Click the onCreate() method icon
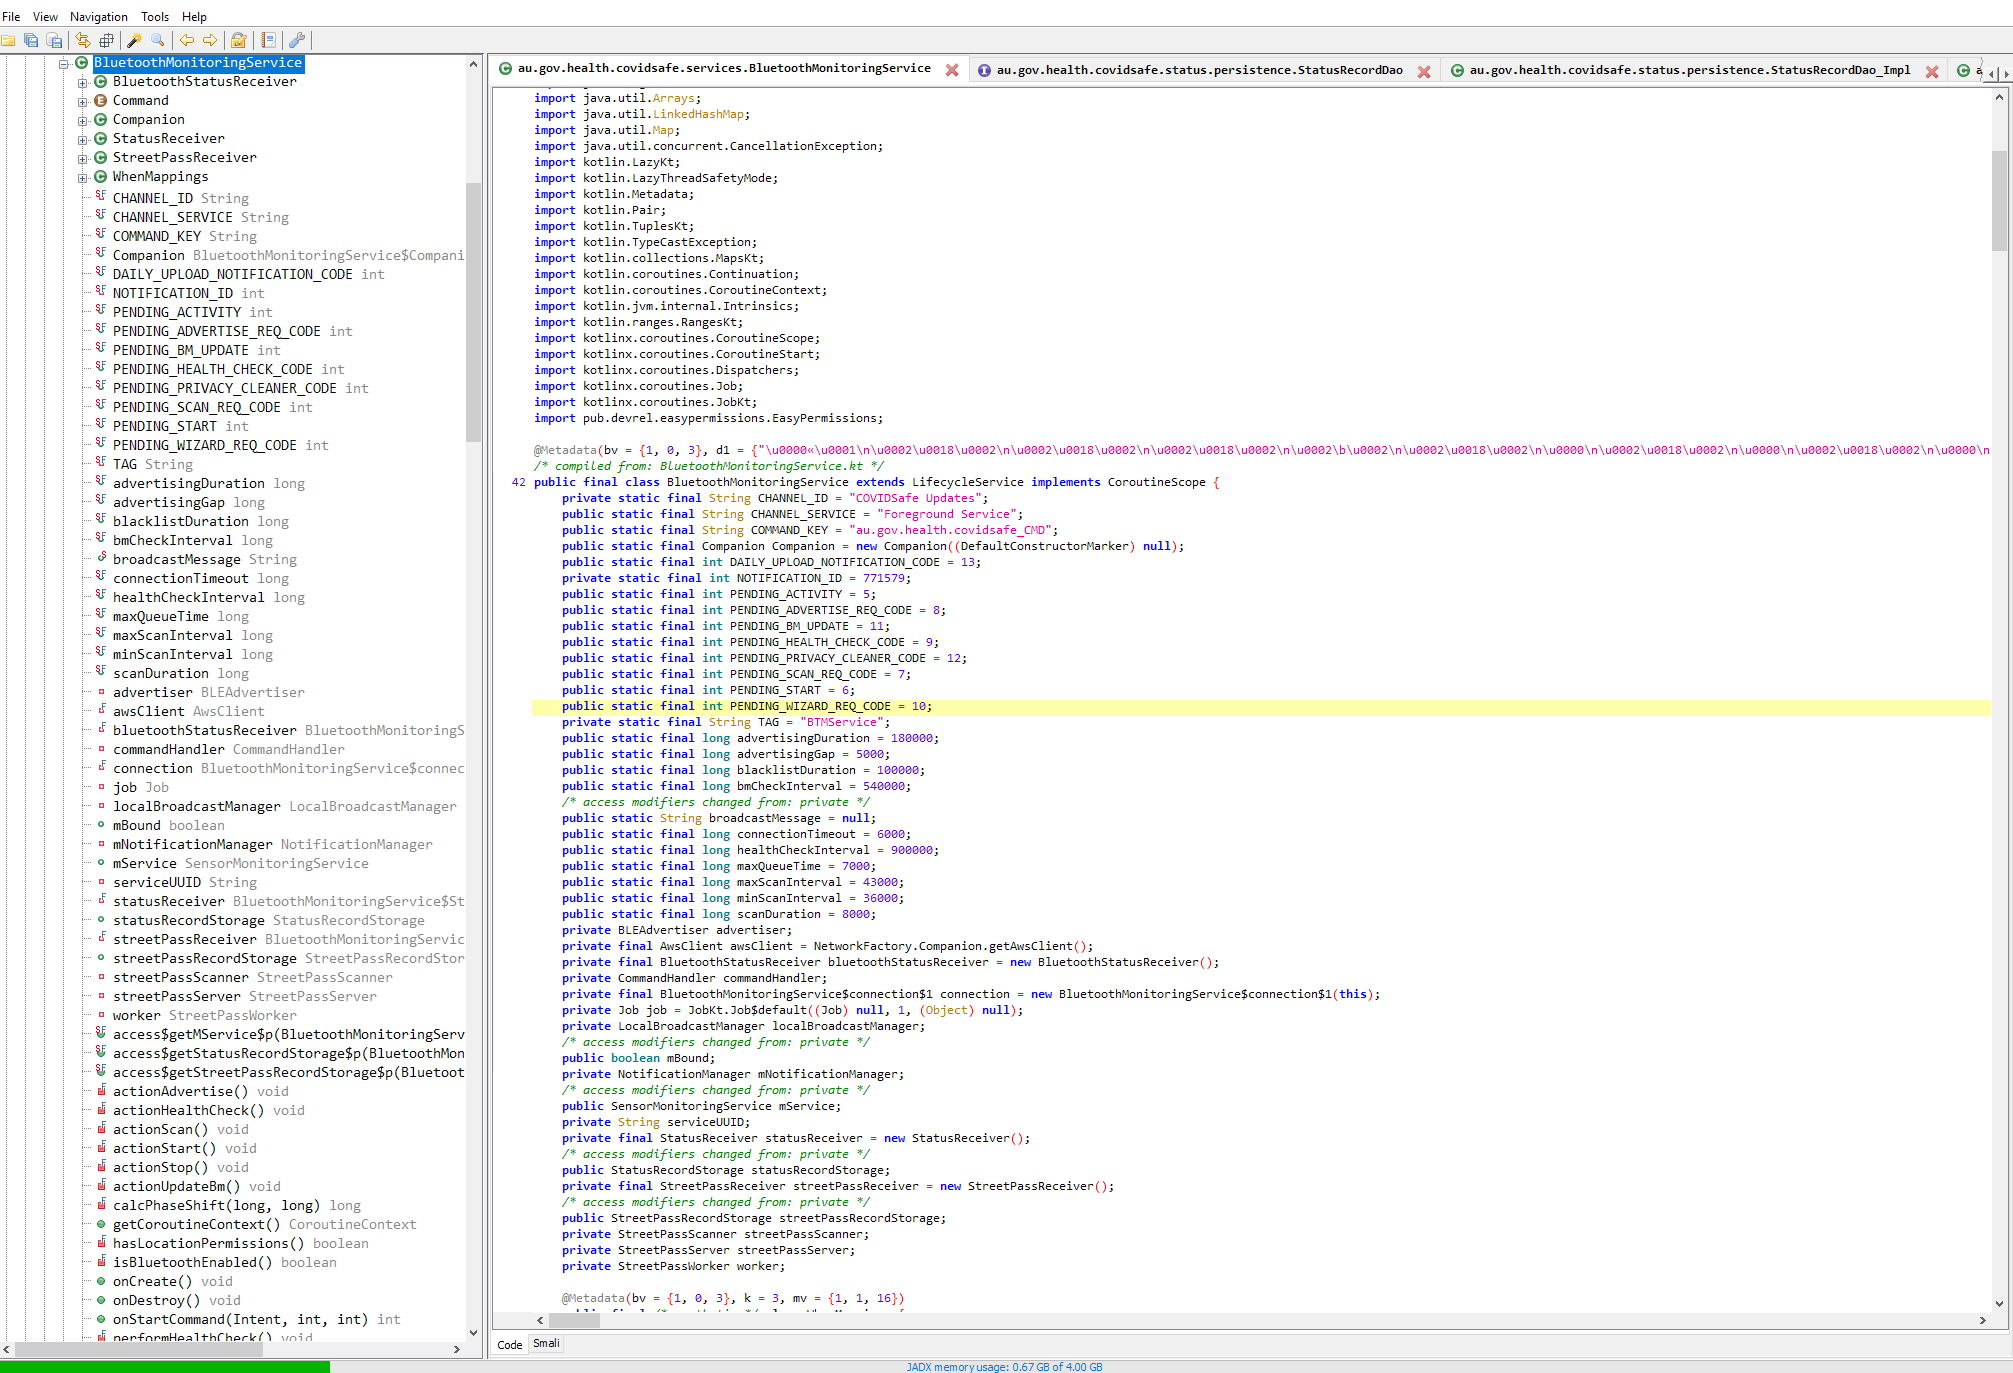 pyautogui.click(x=101, y=1280)
